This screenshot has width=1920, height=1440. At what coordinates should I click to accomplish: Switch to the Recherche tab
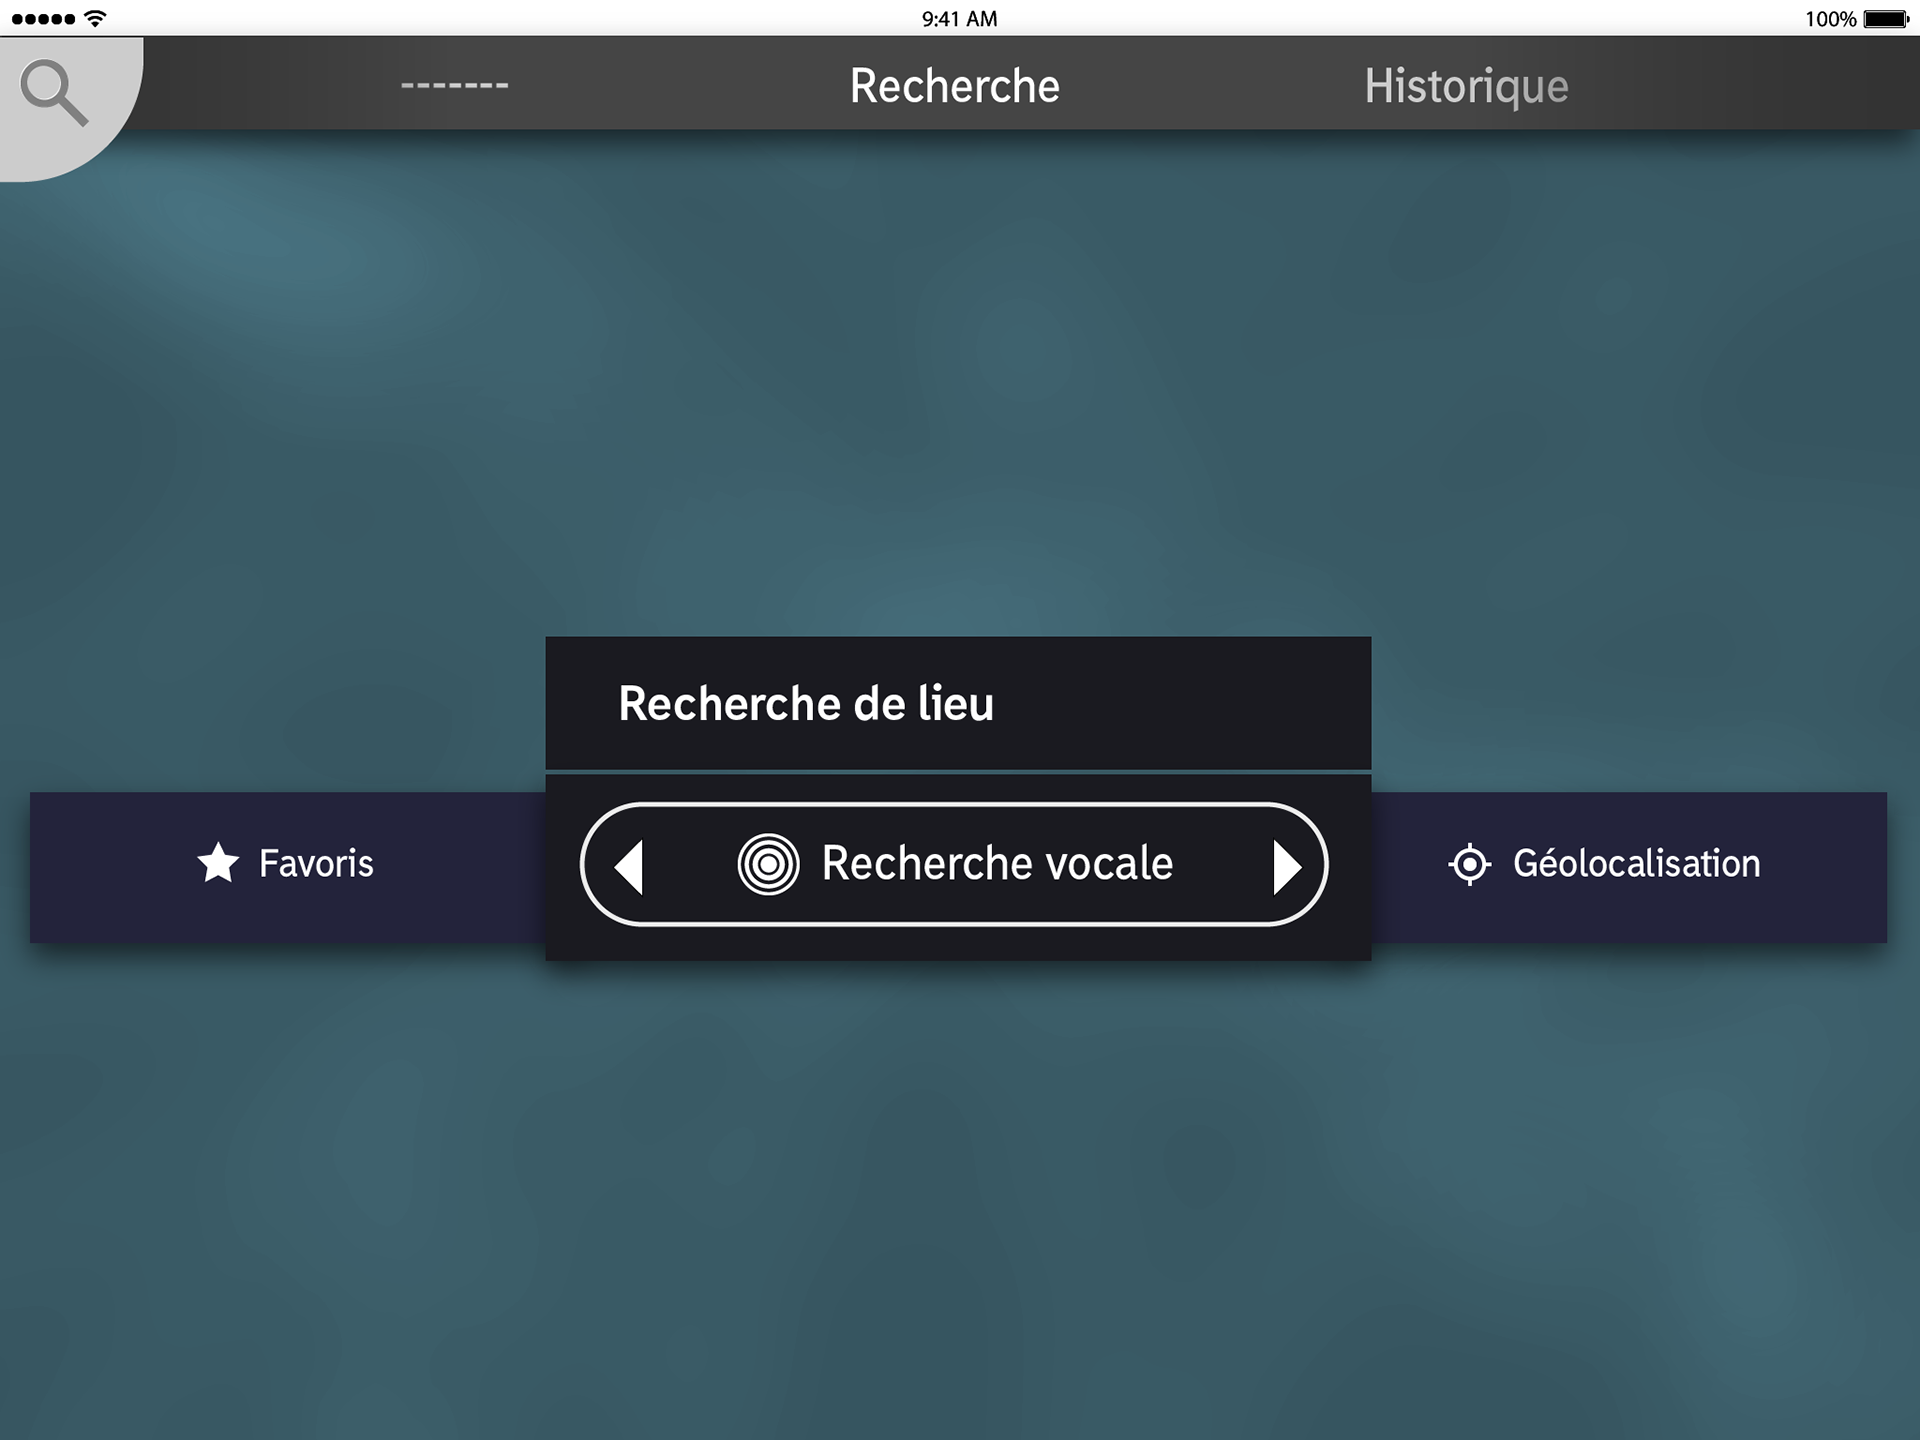[955, 86]
